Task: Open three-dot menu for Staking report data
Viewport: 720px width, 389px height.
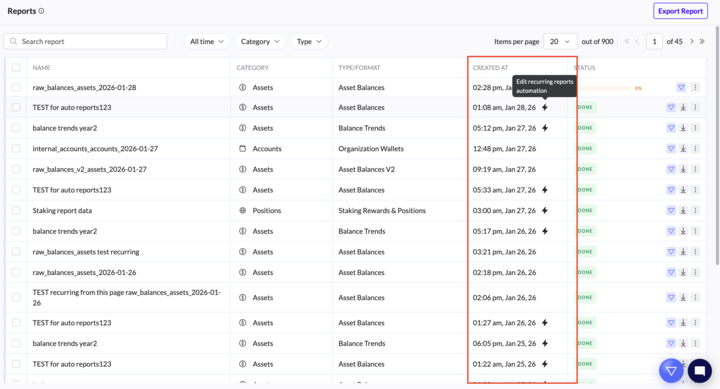Action: tap(695, 210)
